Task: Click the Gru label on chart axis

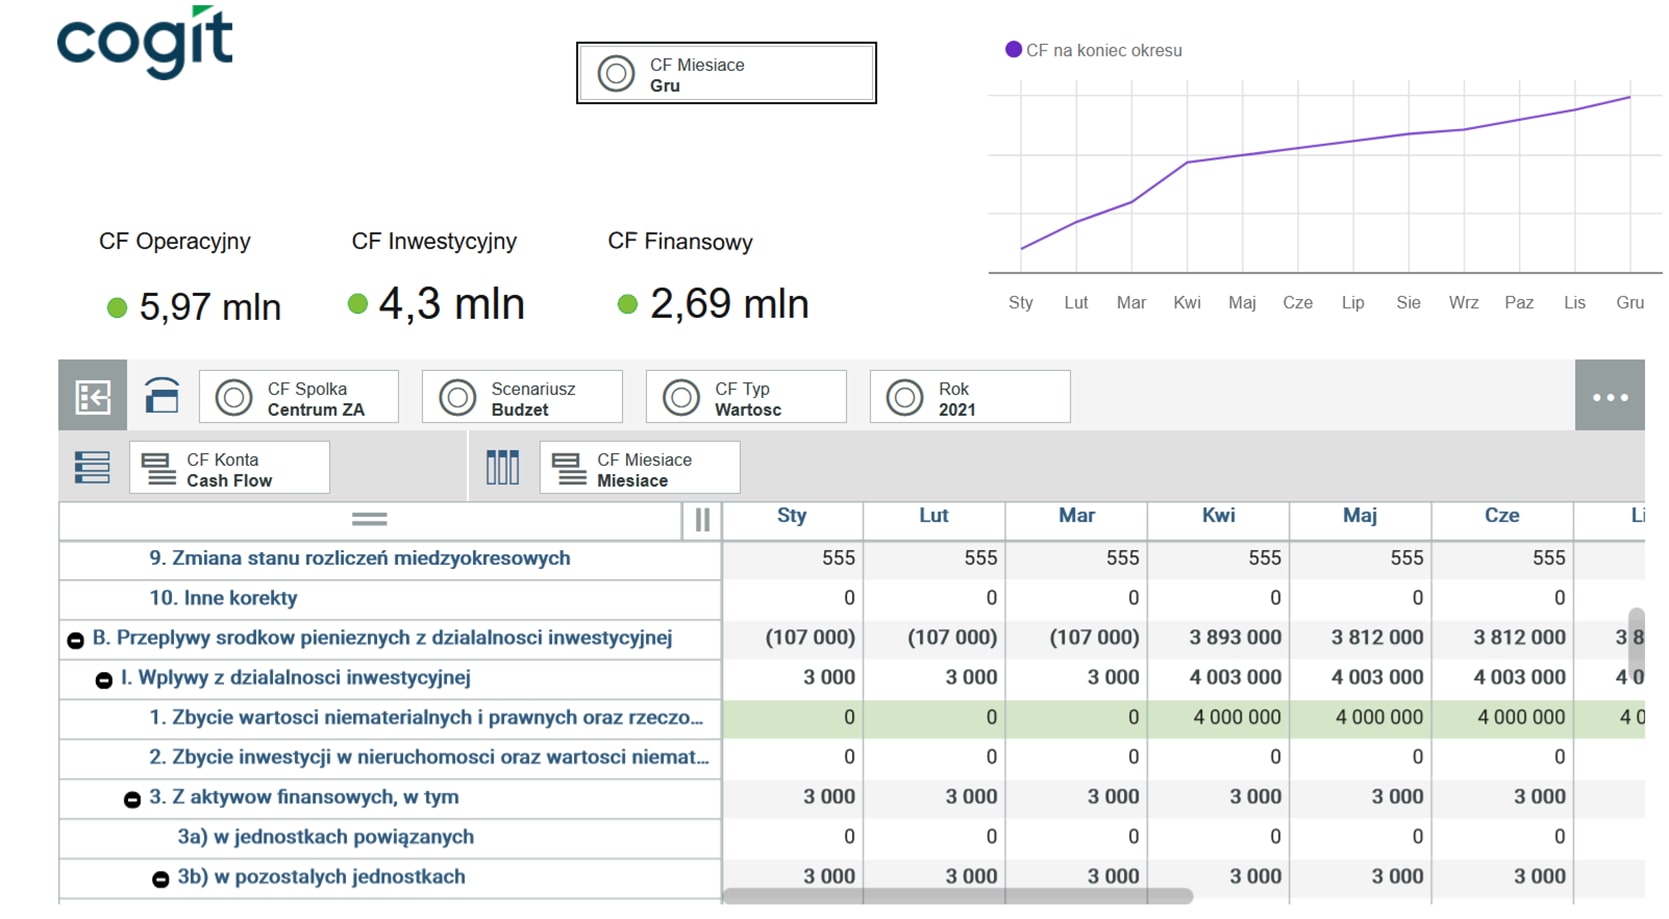Action: pos(1630,303)
